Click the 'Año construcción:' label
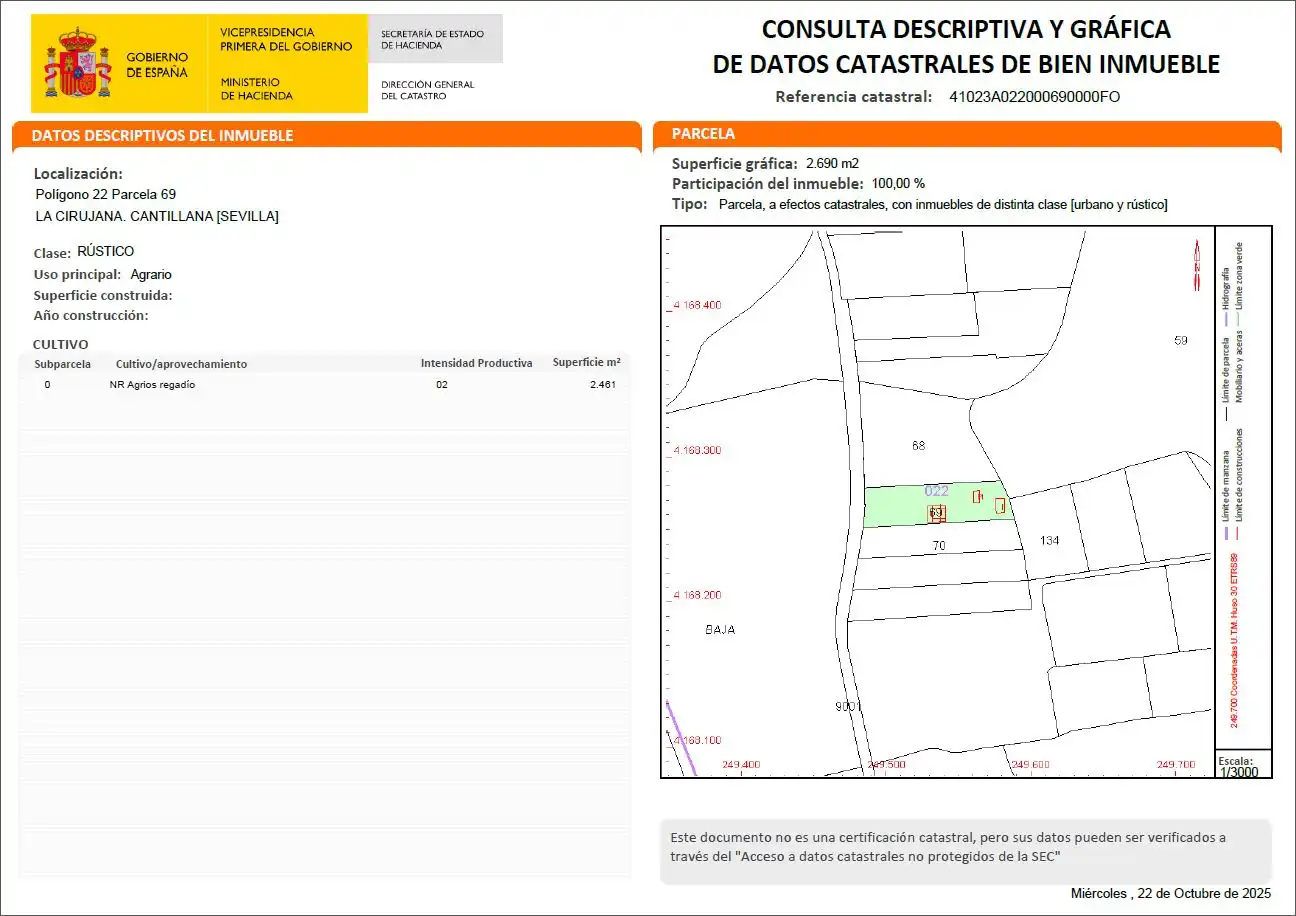The image size is (1296, 916). coord(91,315)
